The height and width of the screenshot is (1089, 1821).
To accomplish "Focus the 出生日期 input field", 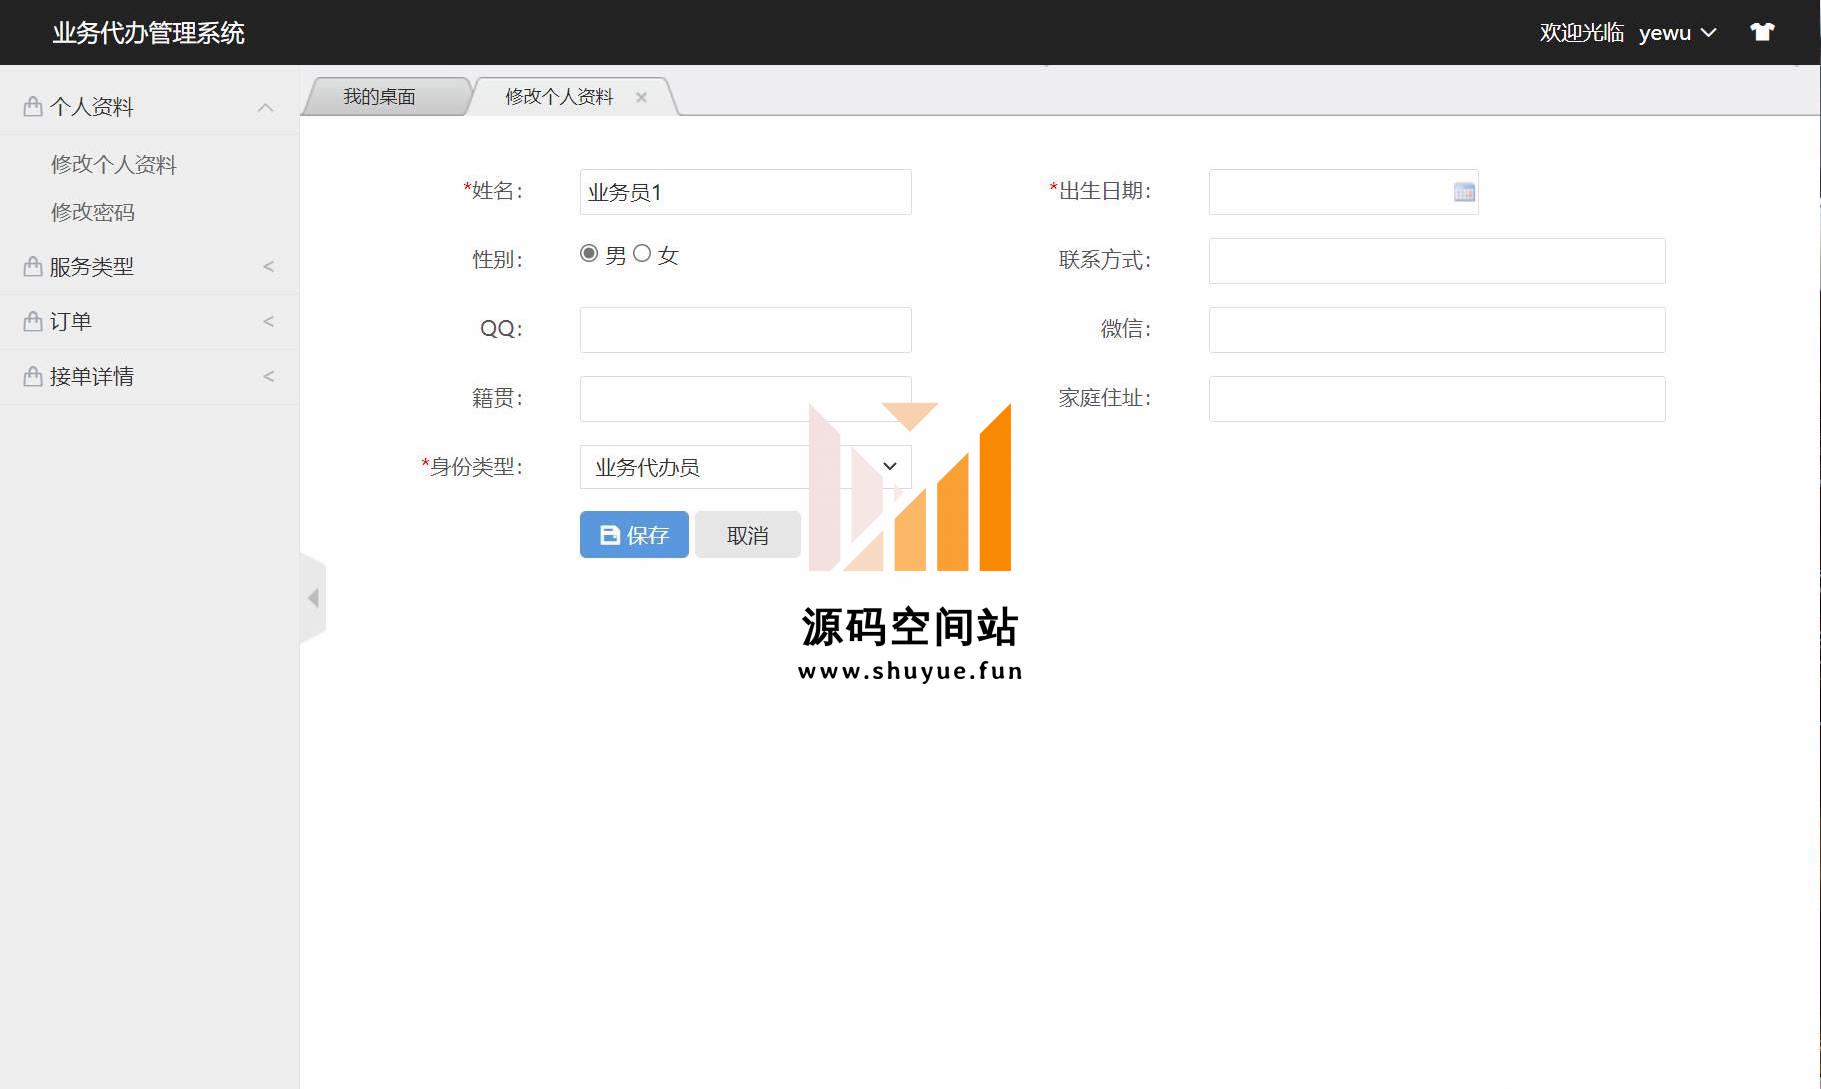I will (x=1343, y=192).
